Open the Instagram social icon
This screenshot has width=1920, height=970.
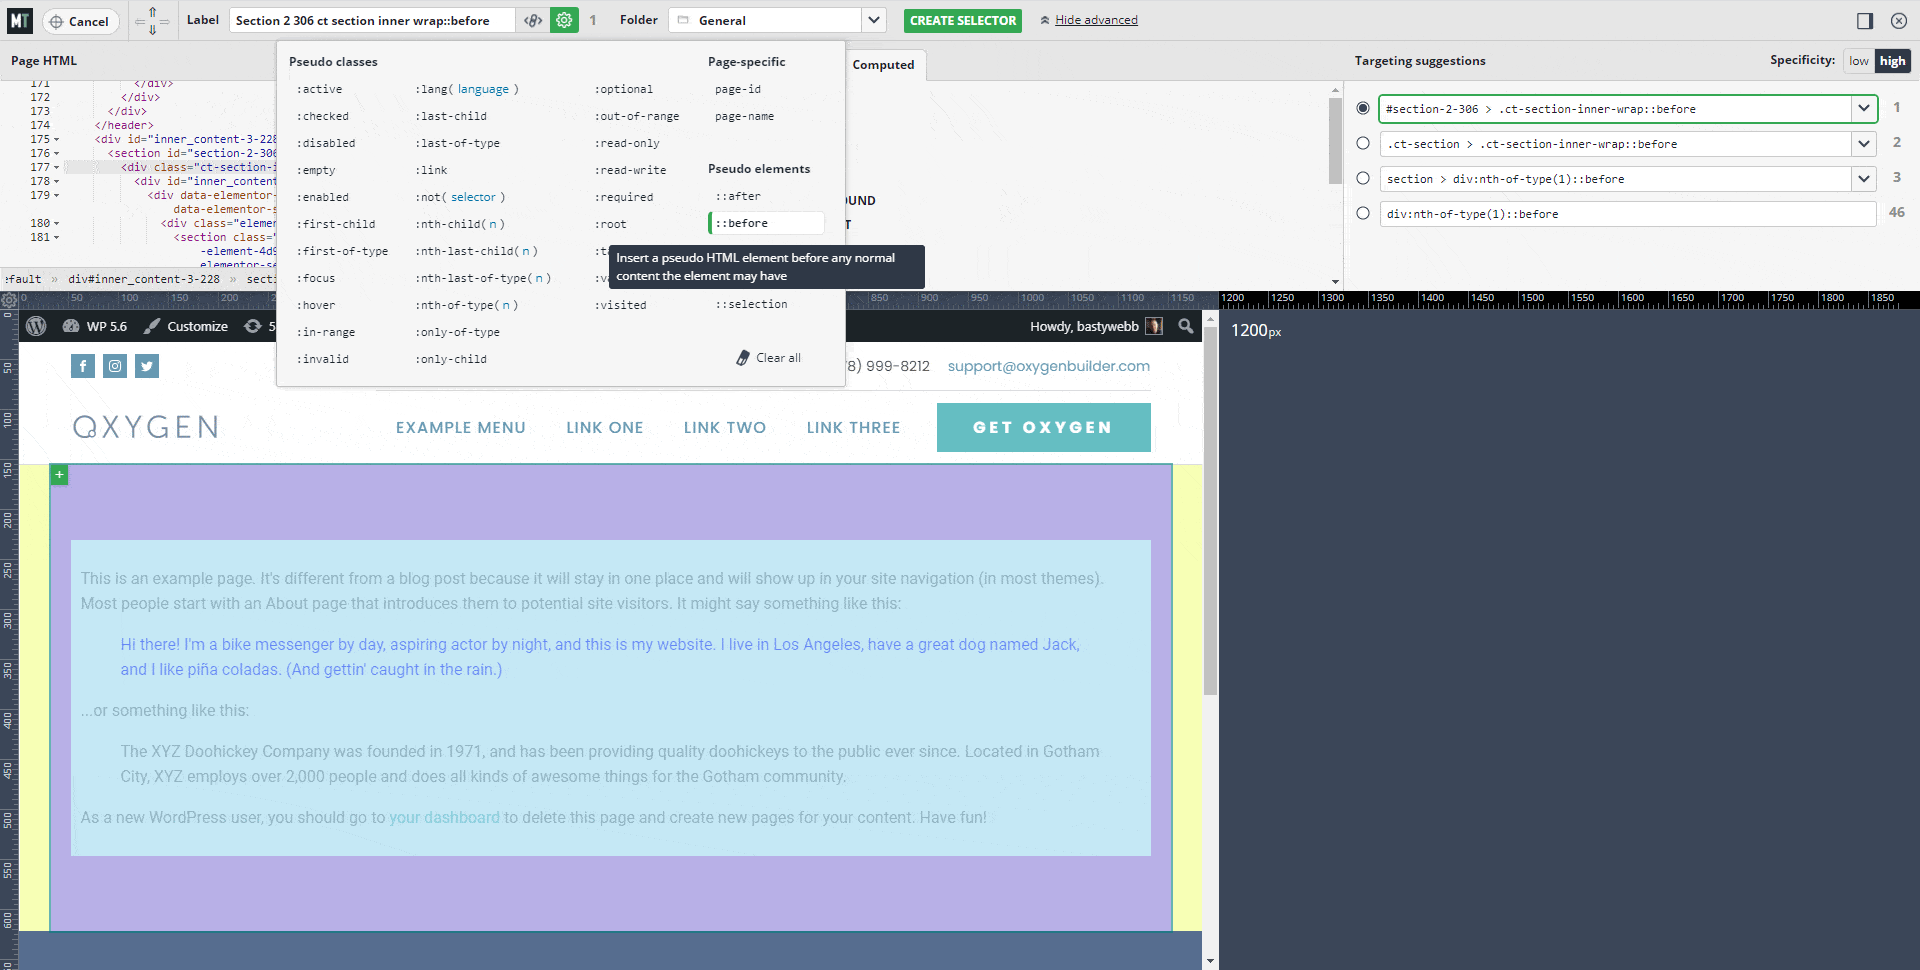tap(115, 366)
